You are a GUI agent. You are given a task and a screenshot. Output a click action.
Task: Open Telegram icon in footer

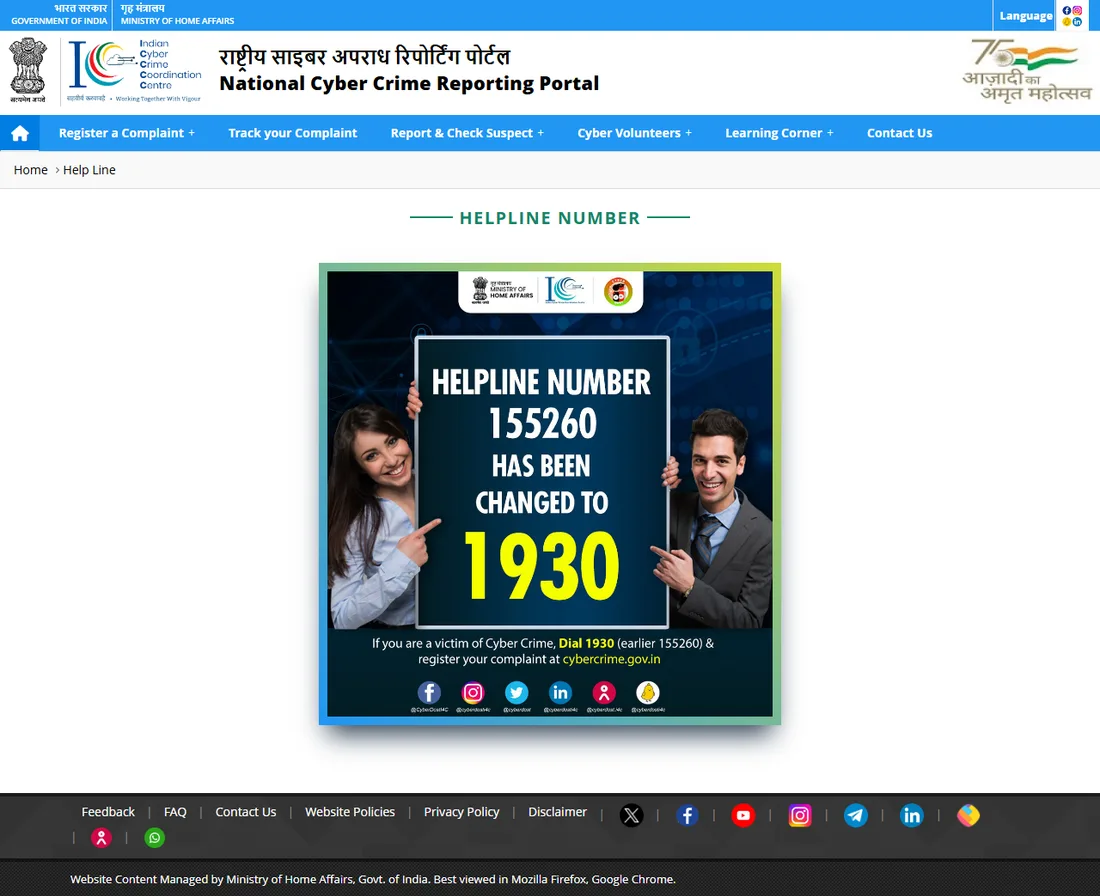[x=856, y=815]
